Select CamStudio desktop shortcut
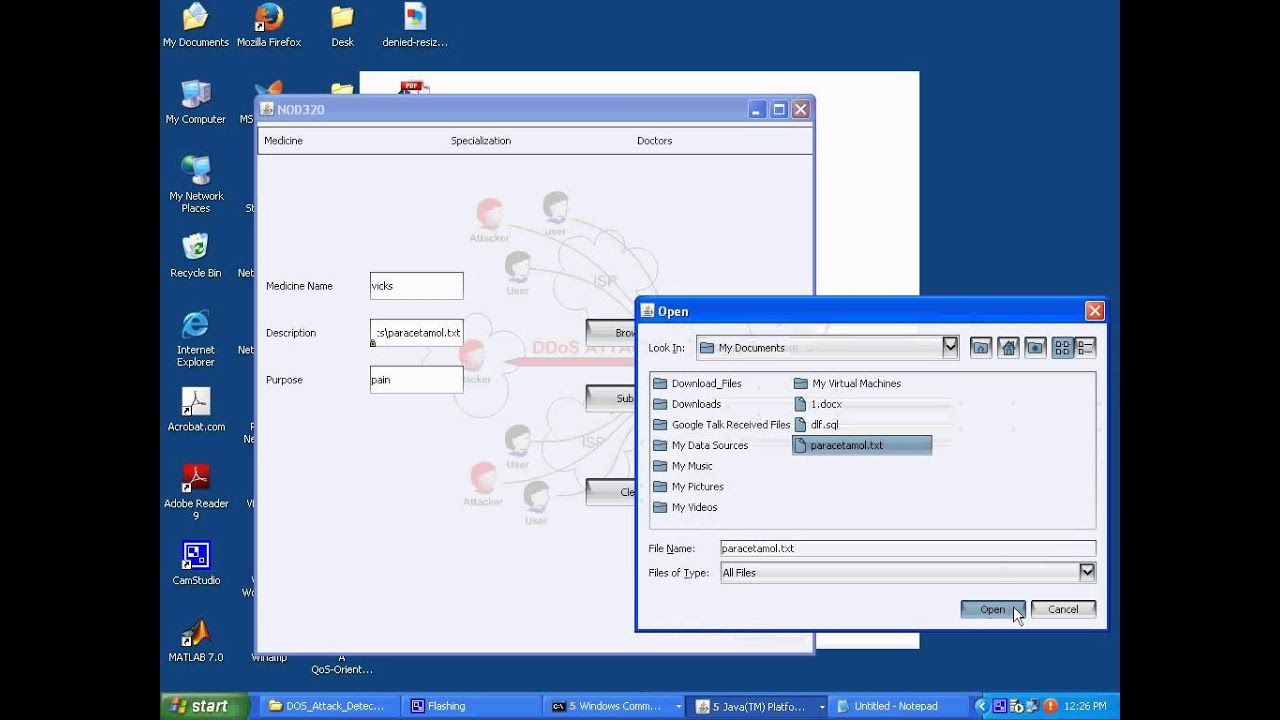The width and height of the screenshot is (1280, 720). (196, 563)
